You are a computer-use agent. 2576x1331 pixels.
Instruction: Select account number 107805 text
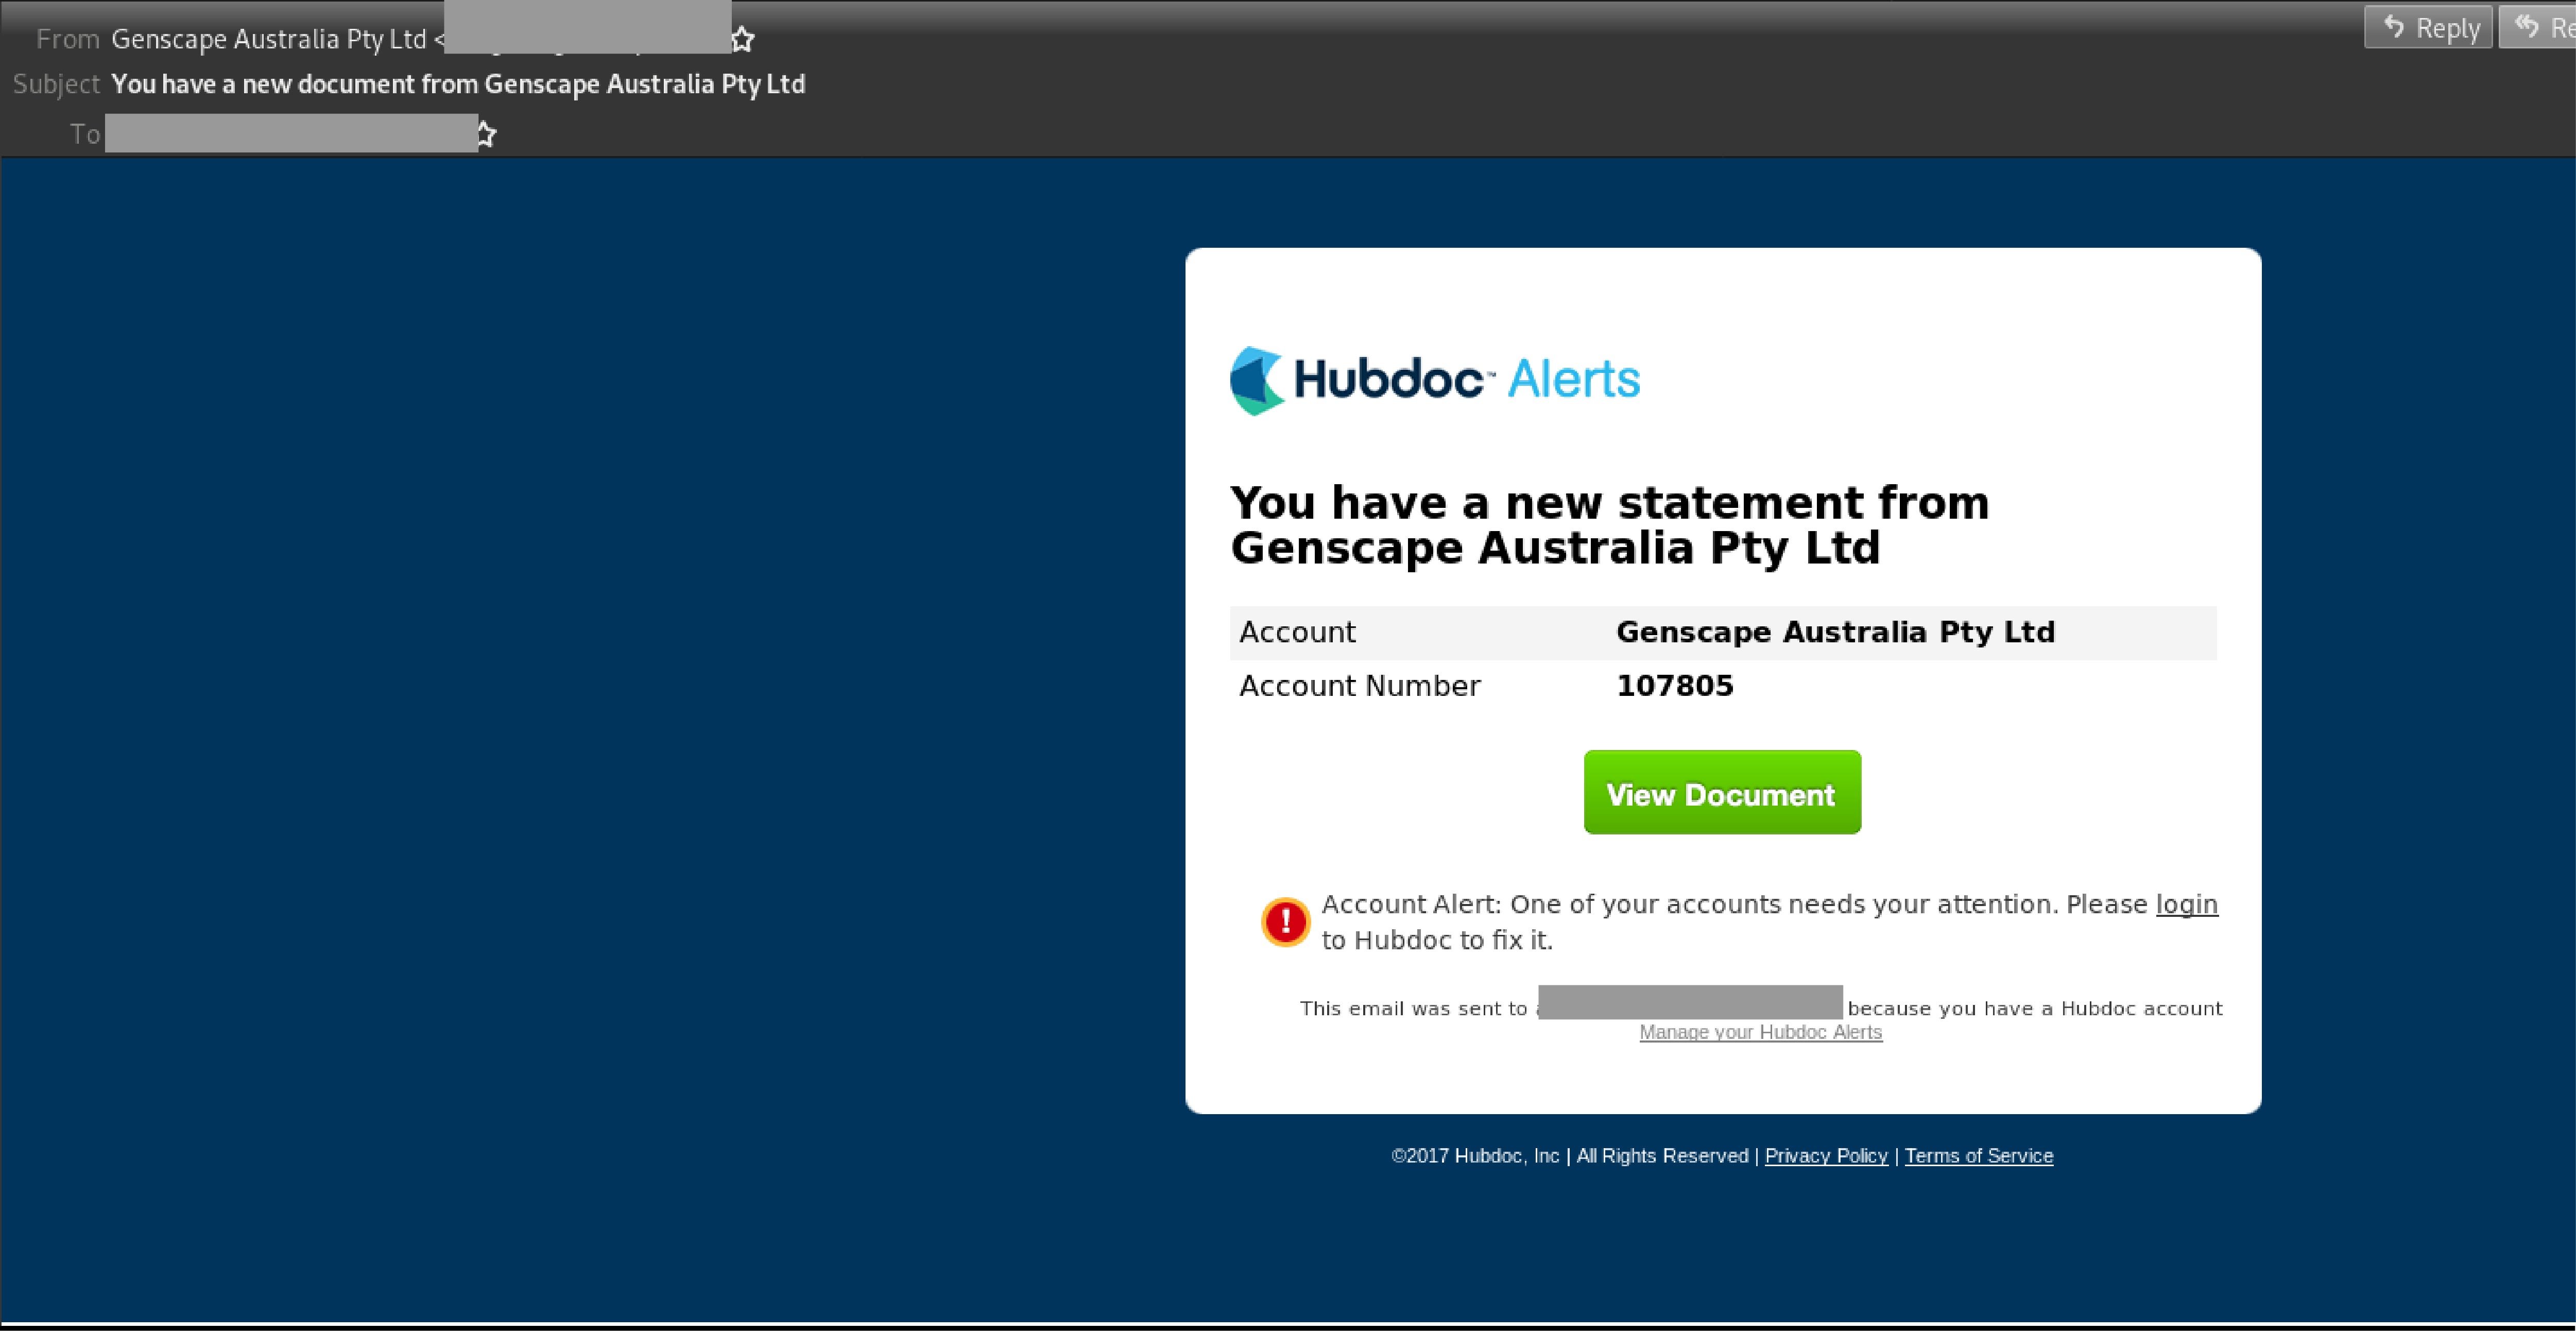tap(1674, 686)
